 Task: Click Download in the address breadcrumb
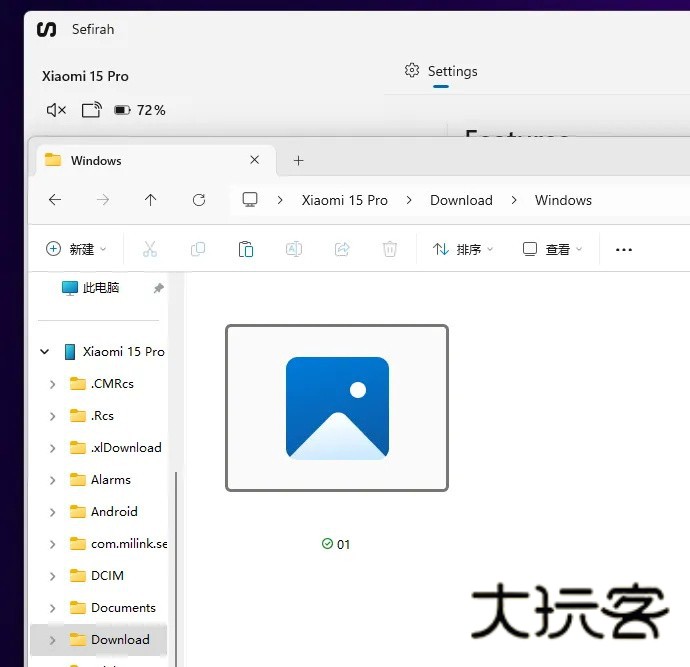(461, 200)
